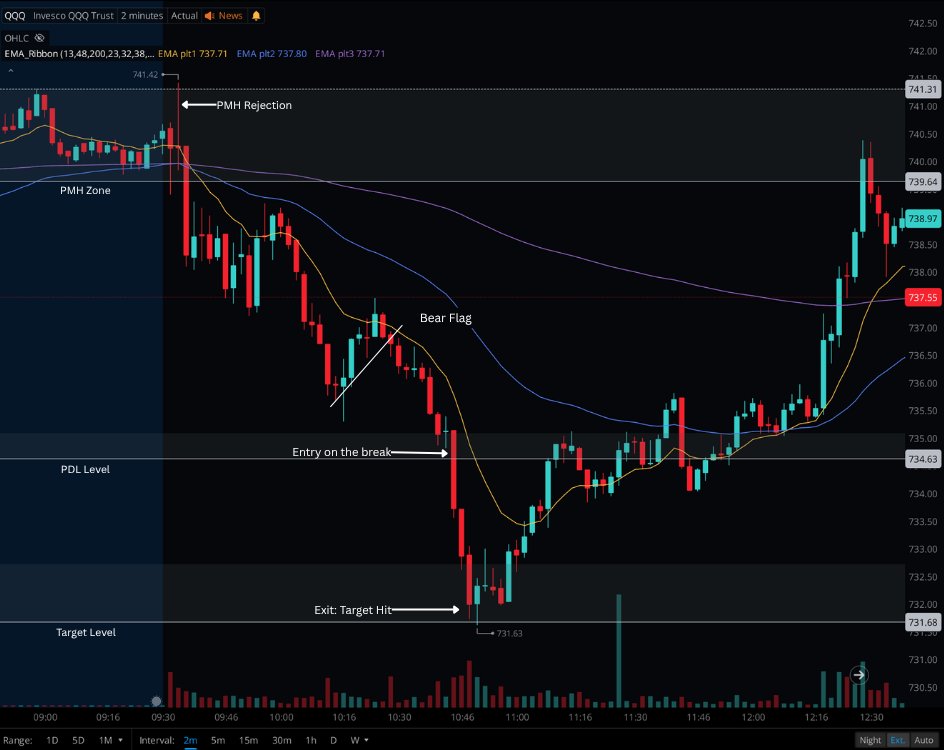Click the current price 738.97 label
Image resolution: width=944 pixels, height=750 pixels.
tap(922, 218)
